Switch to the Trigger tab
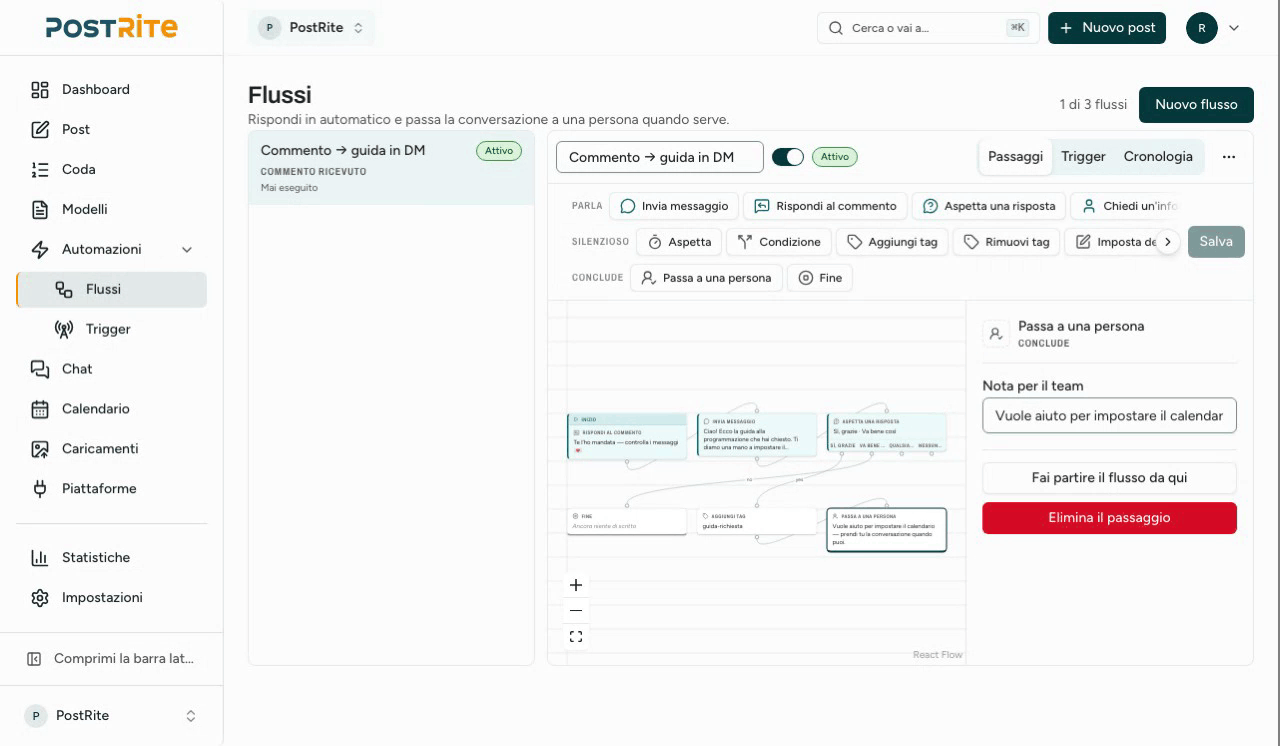 [x=1083, y=156]
